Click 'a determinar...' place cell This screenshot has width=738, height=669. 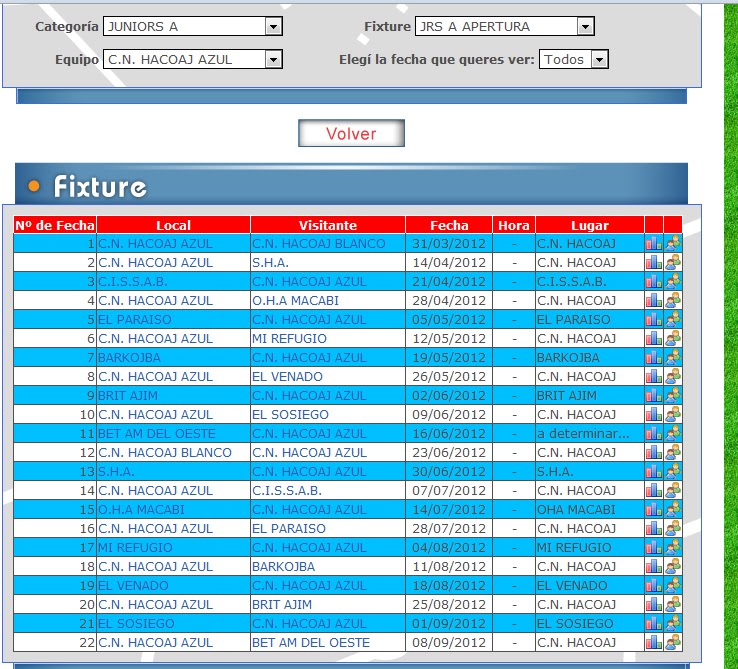click(x=590, y=433)
